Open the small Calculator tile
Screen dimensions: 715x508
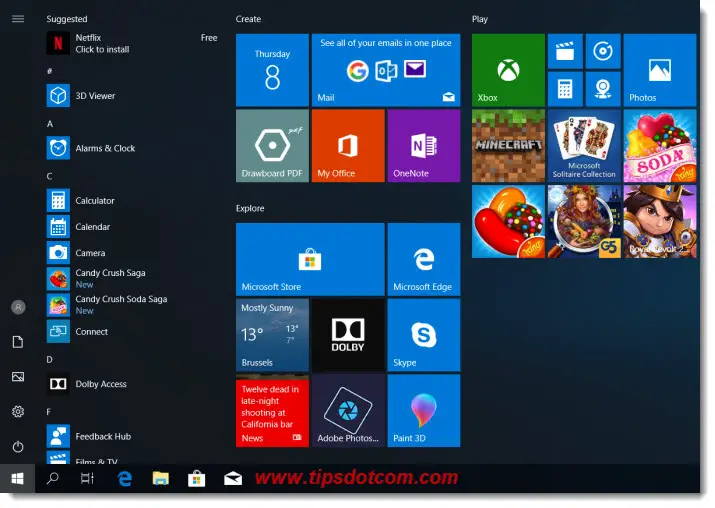565,89
